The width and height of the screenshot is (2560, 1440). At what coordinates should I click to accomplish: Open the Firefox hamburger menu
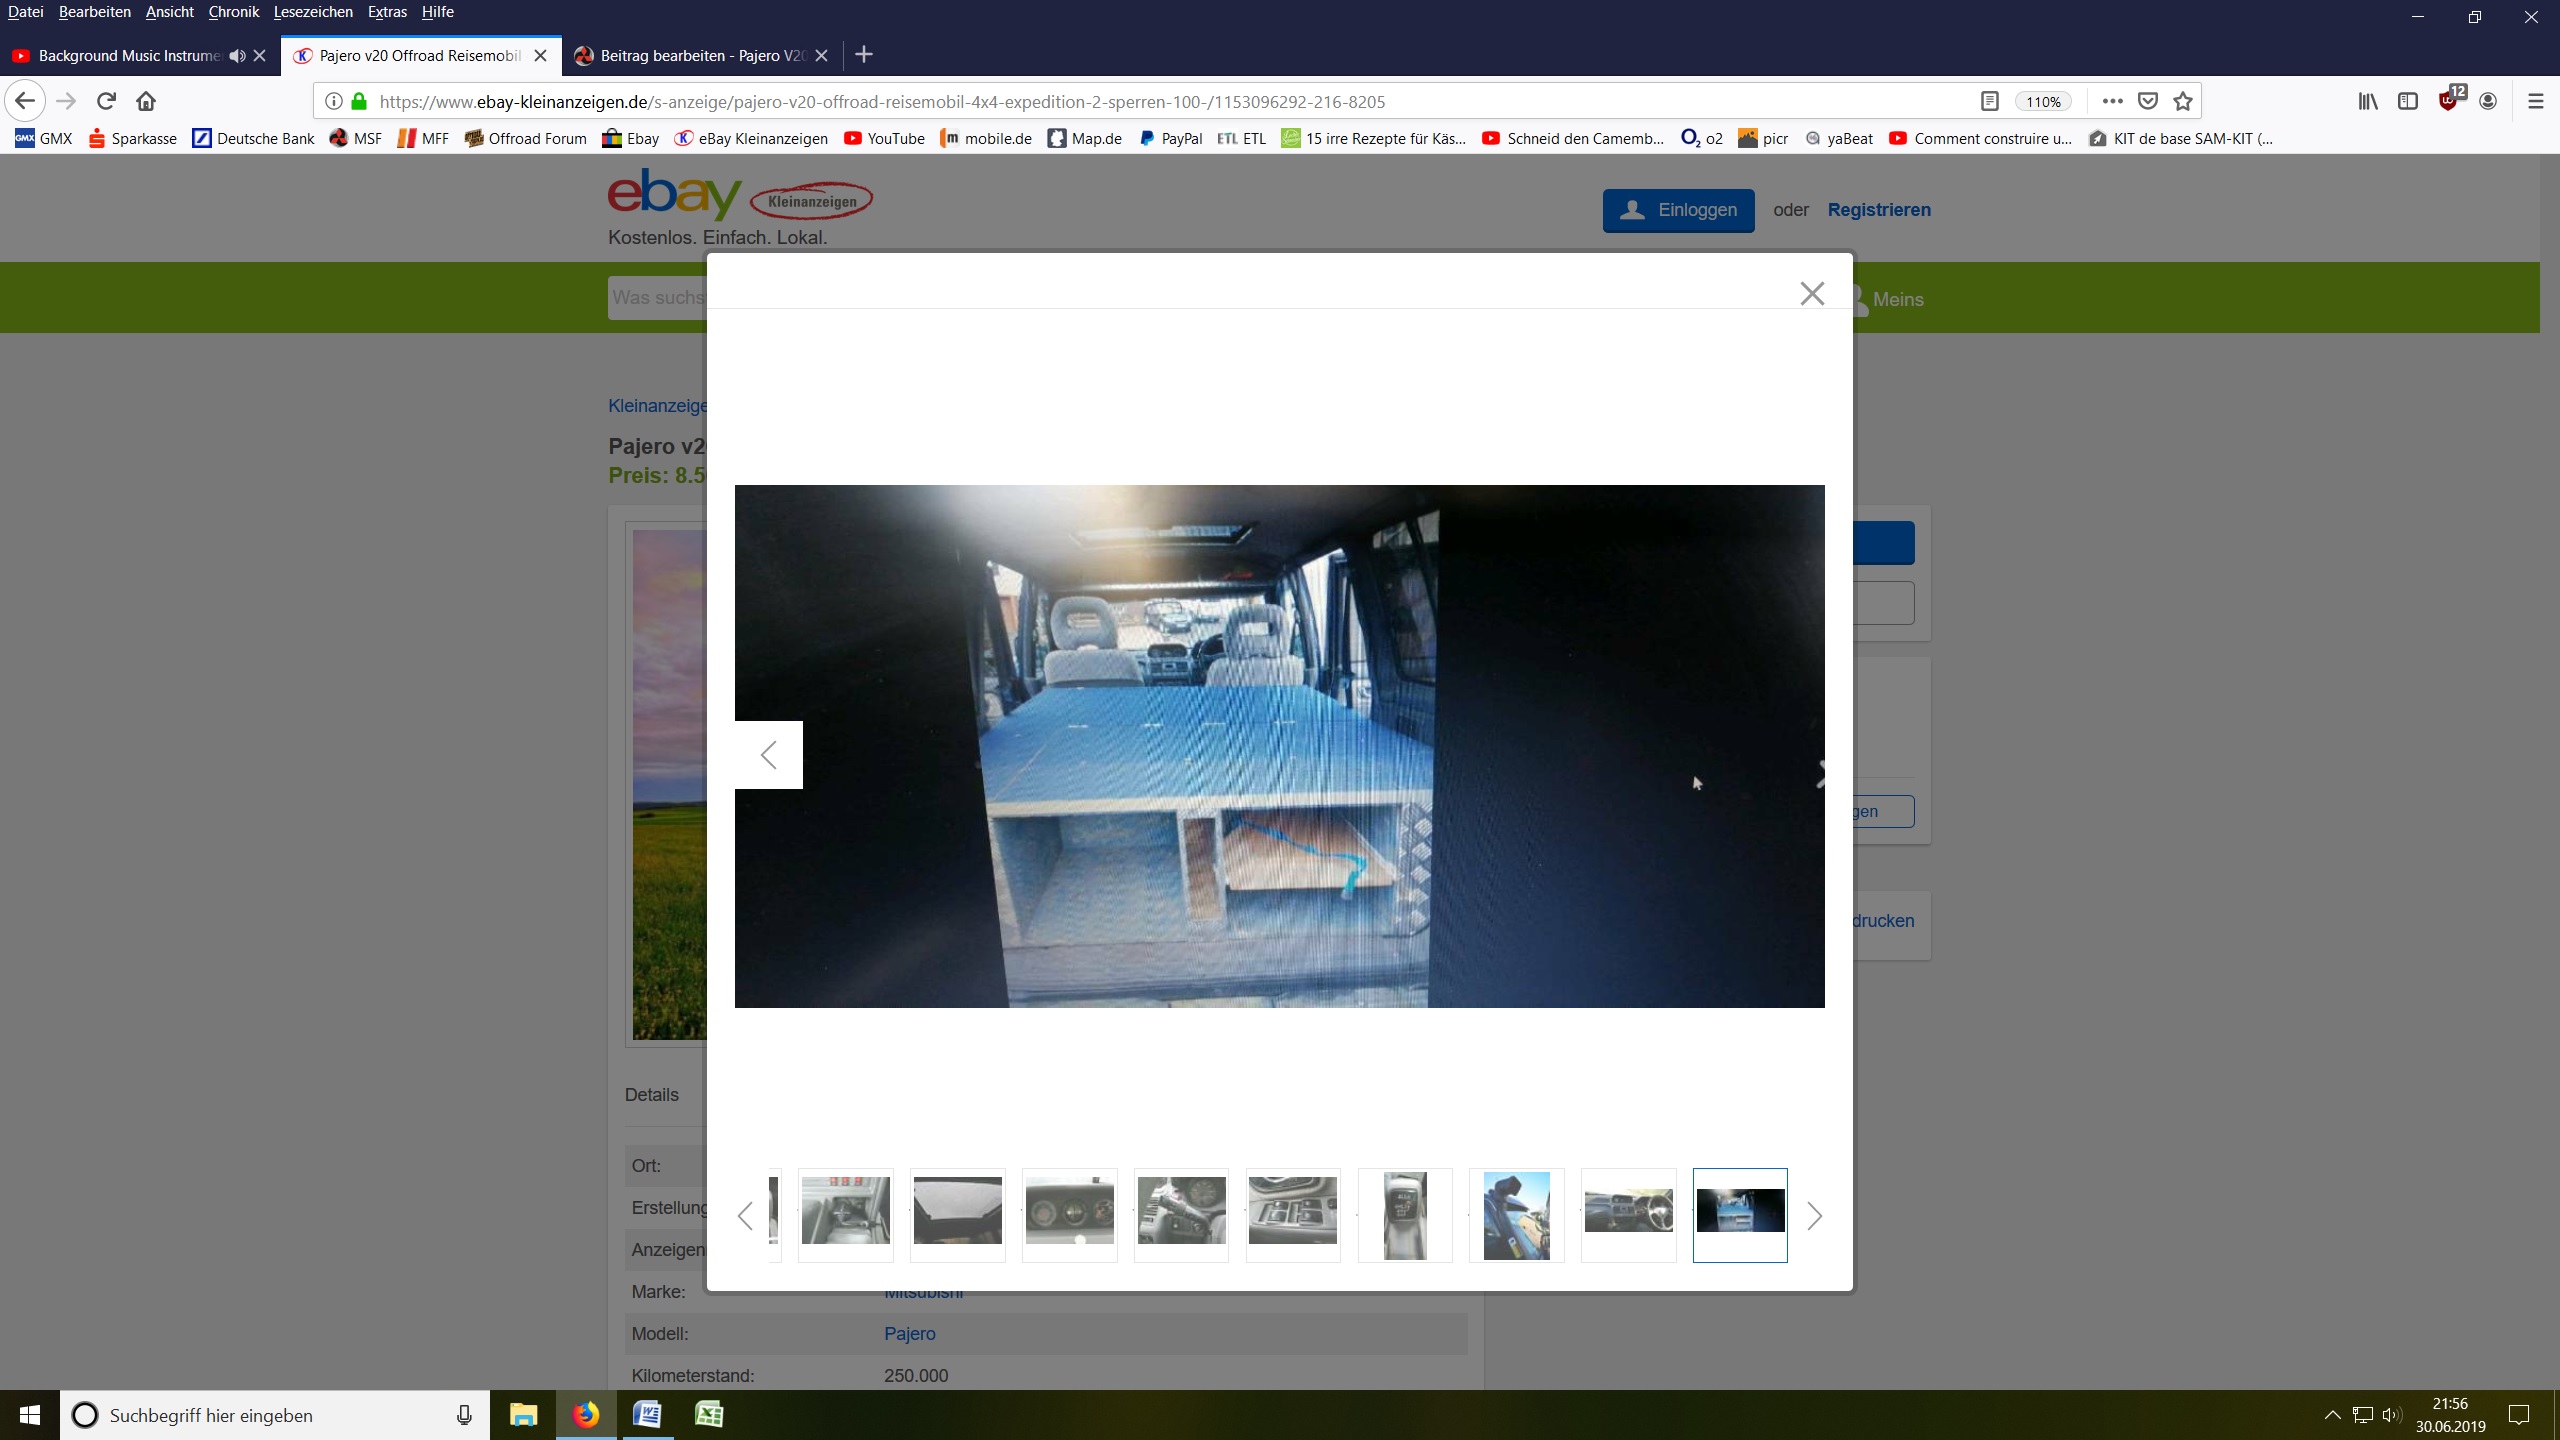click(2535, 101)
